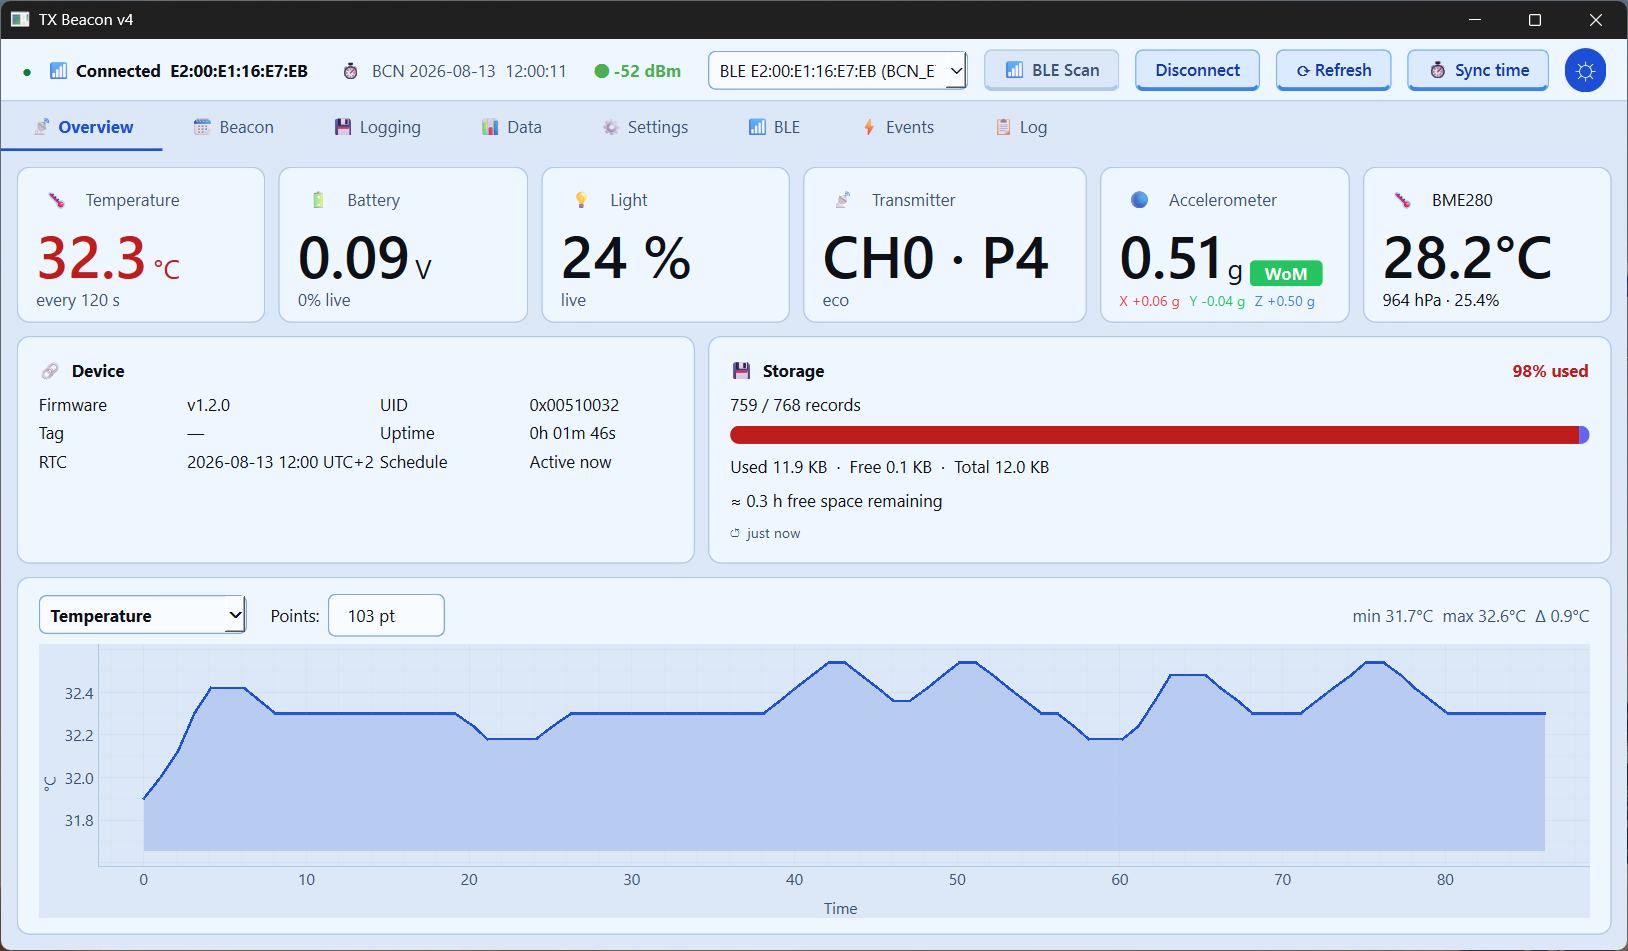Screen dimensions: 1628x951
Task: Click the signal bars icon beside Connected
Action: click(x=59, y=71)
